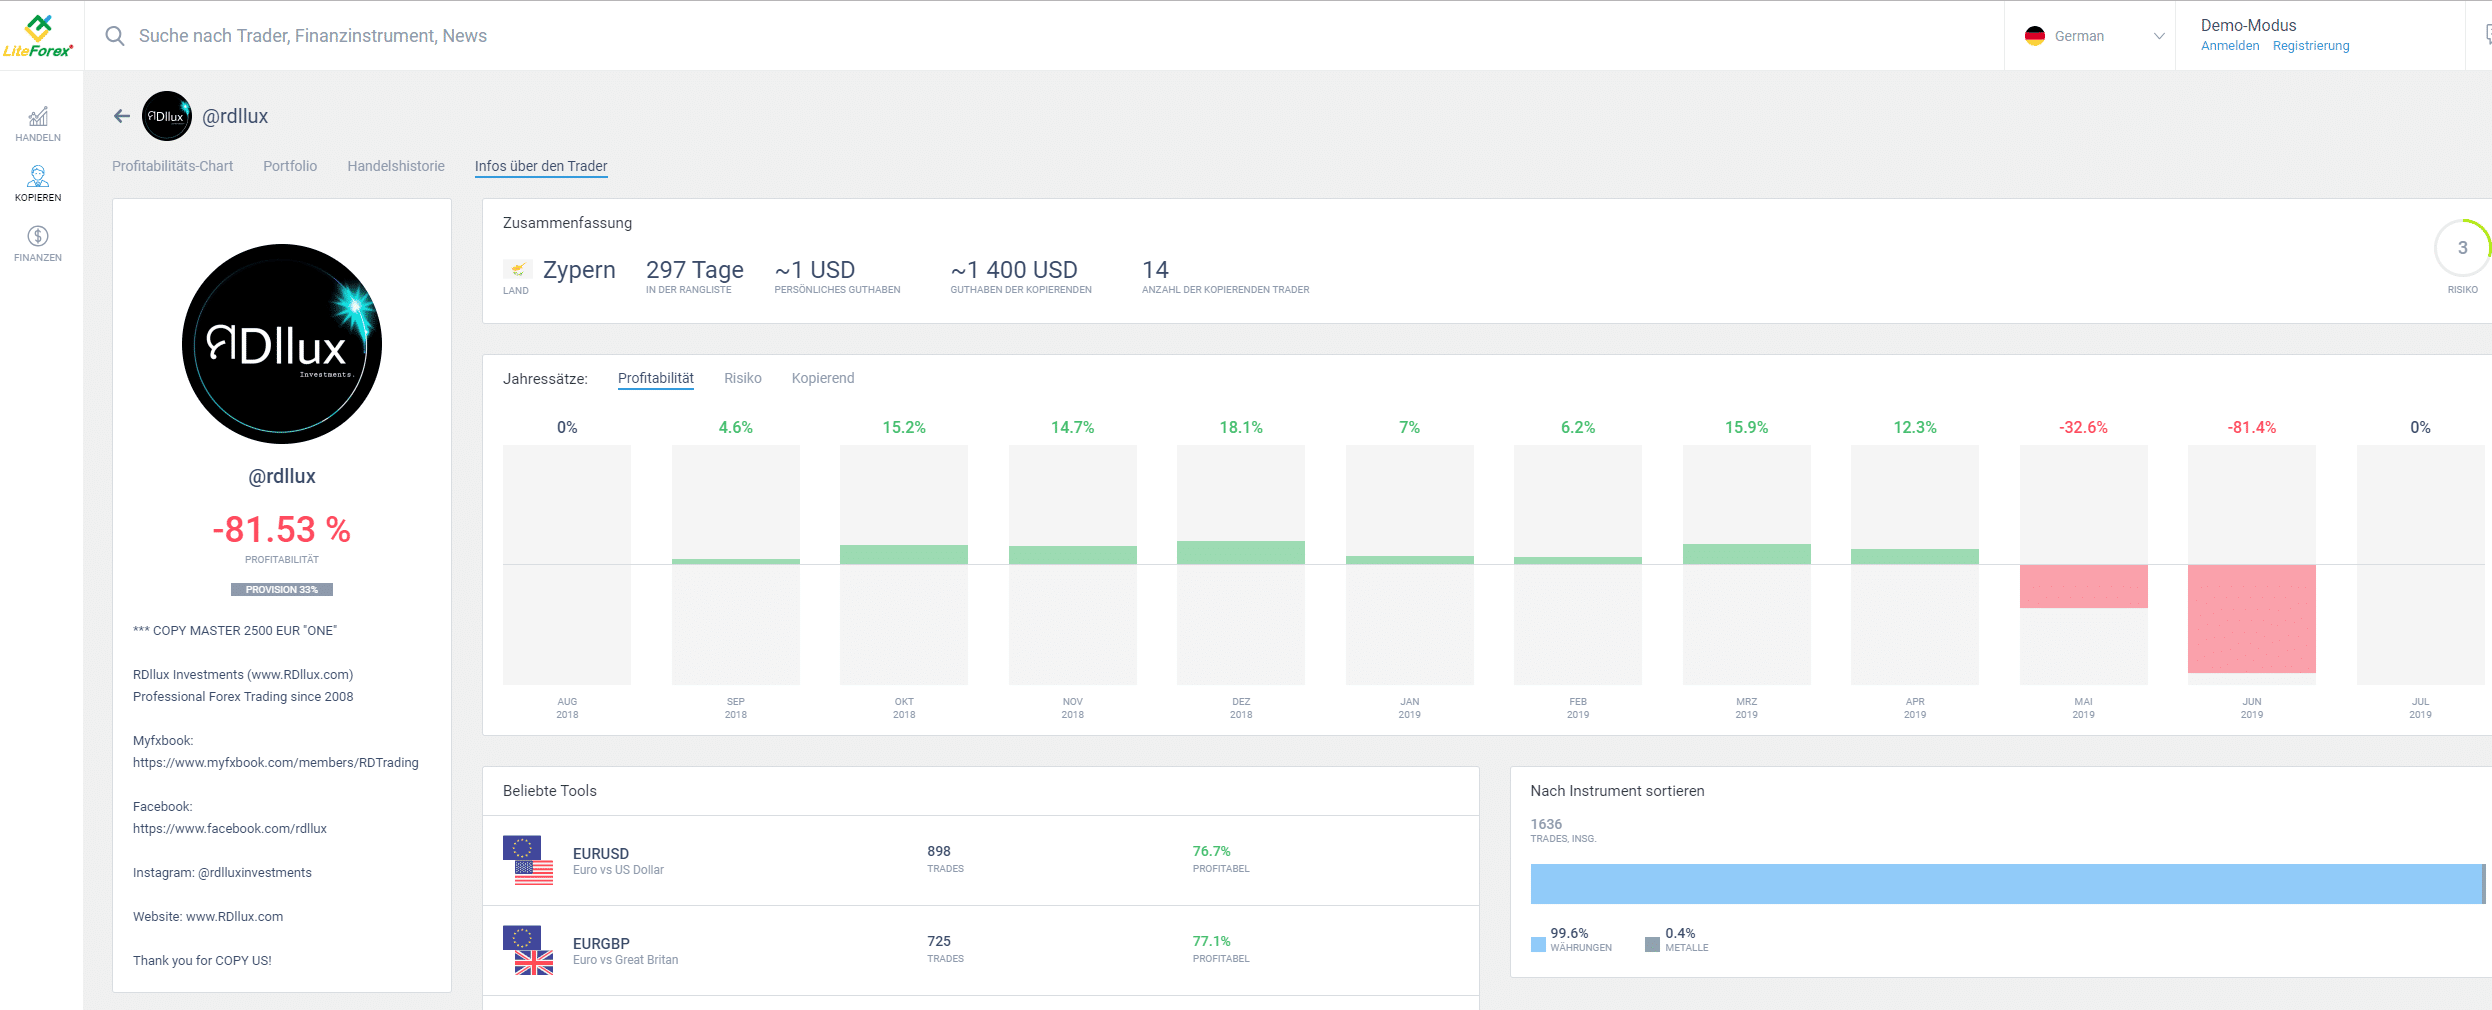Viewport: 2492px width, 1010px height.
Task: Click the large RDllux profile picture
Action: point(282,344)
